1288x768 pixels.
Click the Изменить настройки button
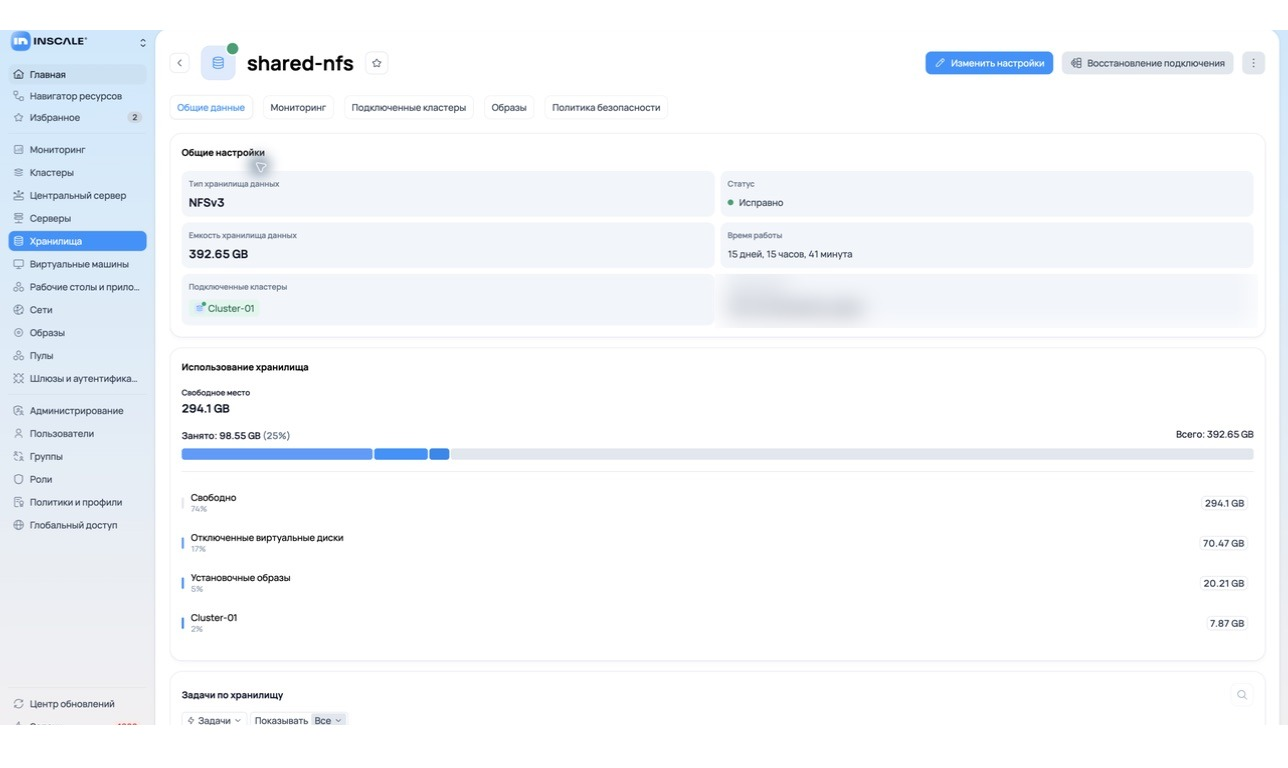989,63
